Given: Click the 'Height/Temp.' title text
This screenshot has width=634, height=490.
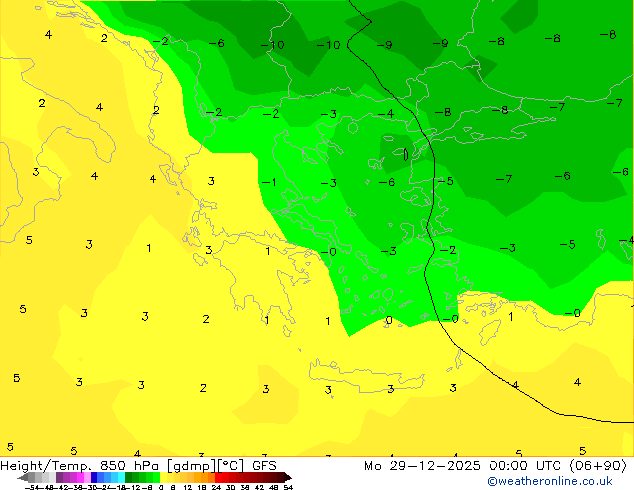Looking at the screenshot, I should pos(45,466).
